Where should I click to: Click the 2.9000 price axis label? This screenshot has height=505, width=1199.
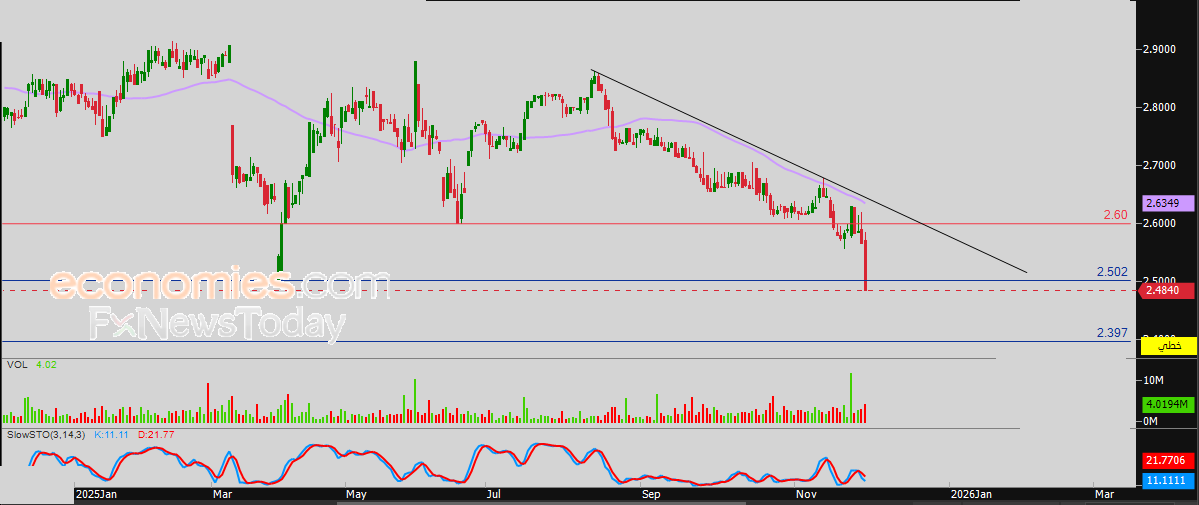pyautogui.click(x=1159, y=49)
